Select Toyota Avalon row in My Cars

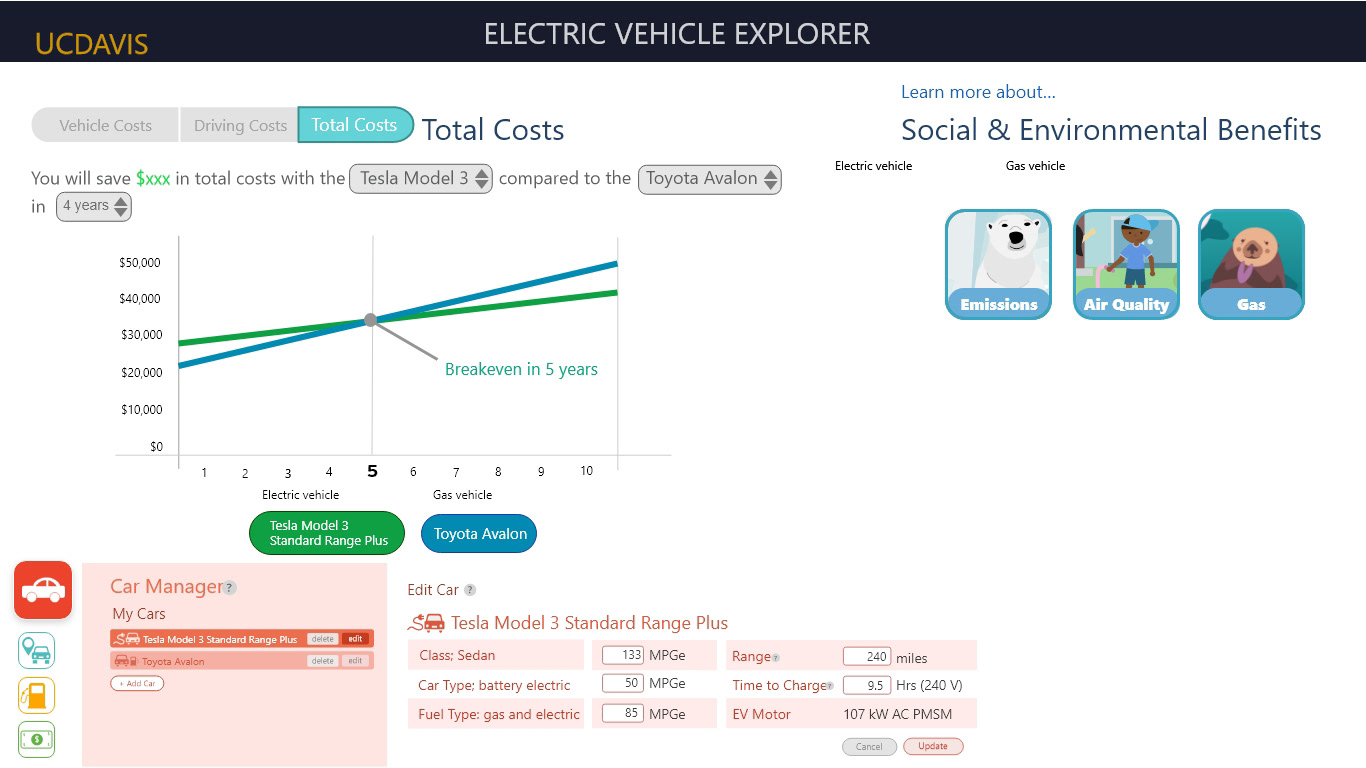point(241,661)
